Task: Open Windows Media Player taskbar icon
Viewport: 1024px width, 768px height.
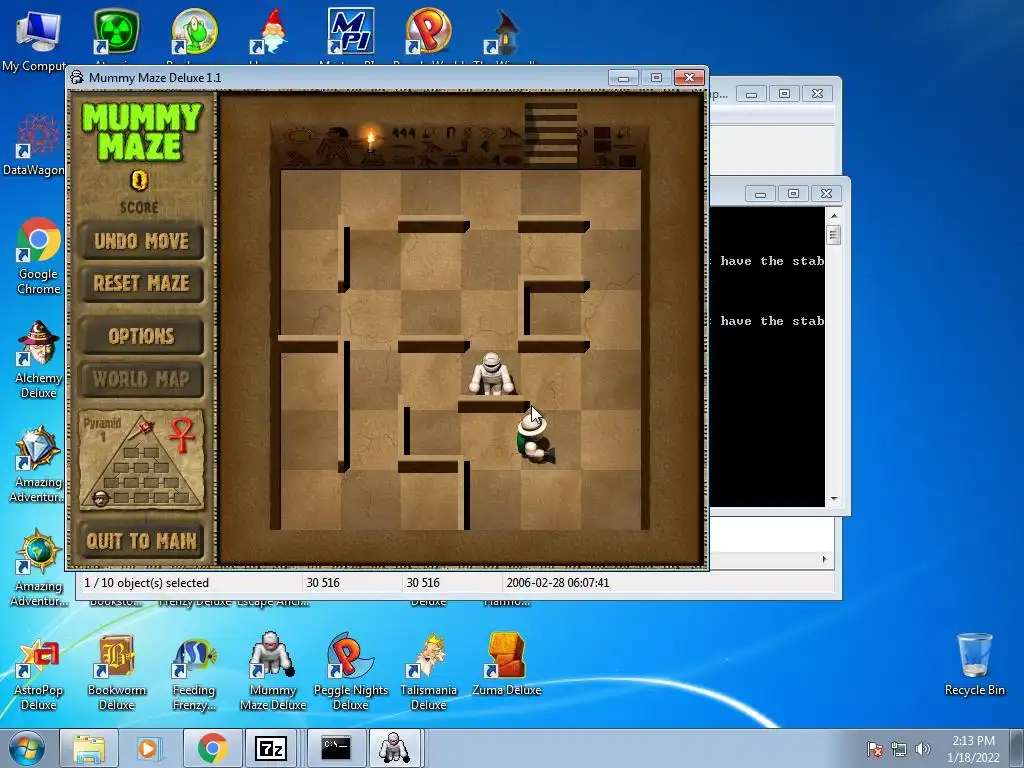Action: (149, 748)
